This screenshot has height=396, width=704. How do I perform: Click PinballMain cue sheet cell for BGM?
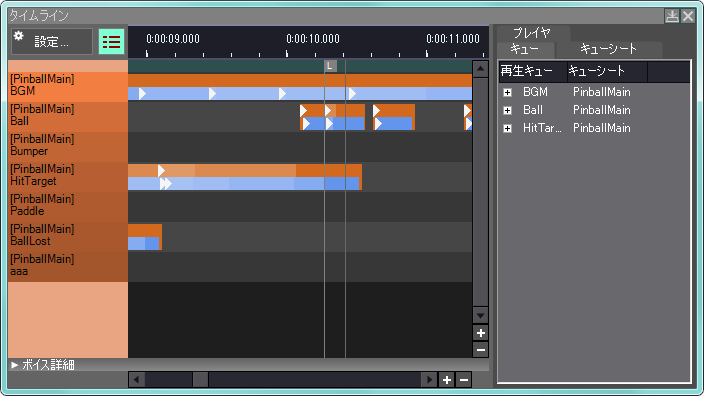click(x=602, y=92)
